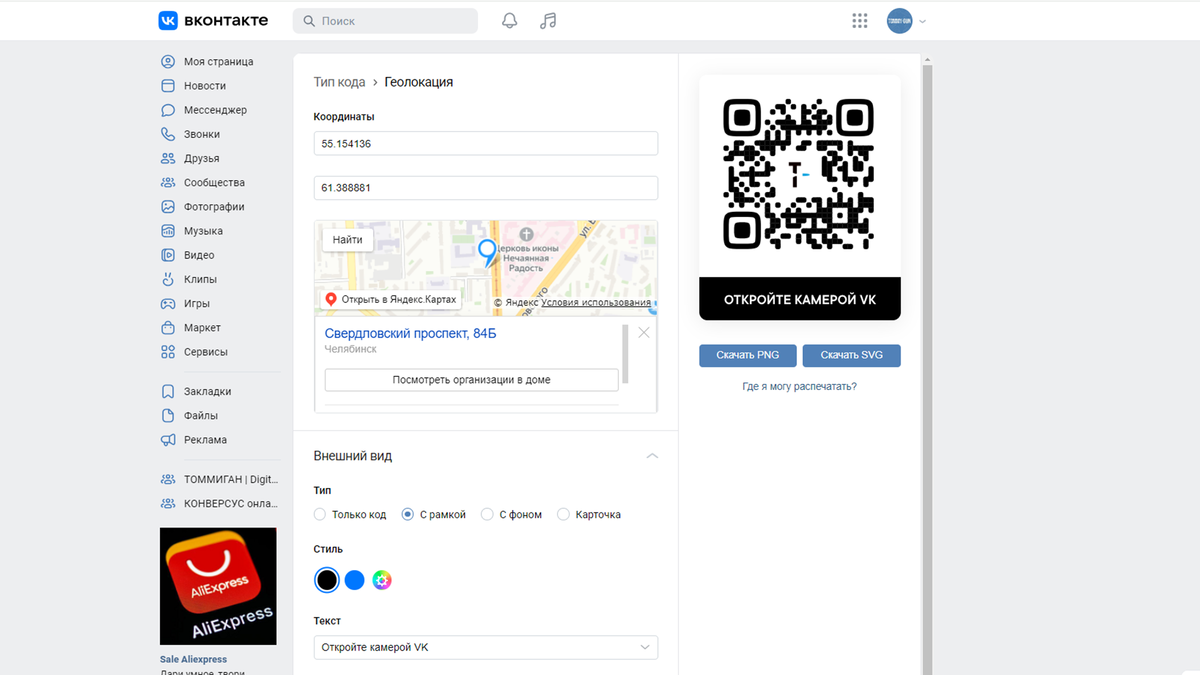Select the С фоном radio button

pyautogui.click(x=487, y=514)
